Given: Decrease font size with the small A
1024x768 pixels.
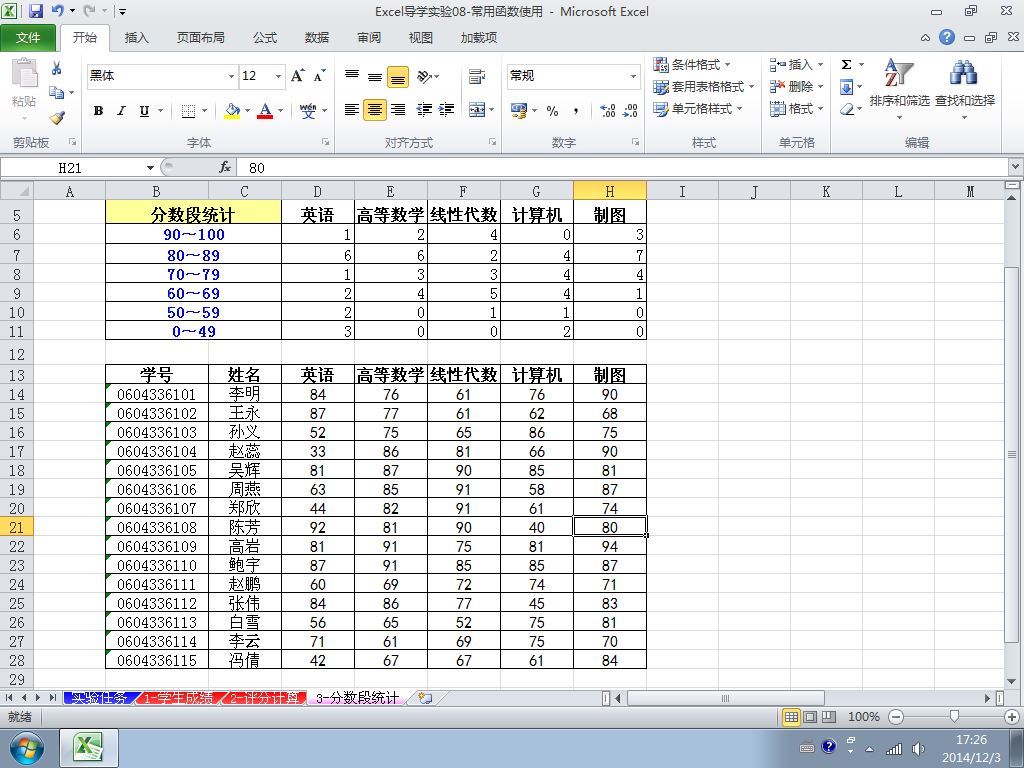Looking at the screenshot, I should pos(319,76).
